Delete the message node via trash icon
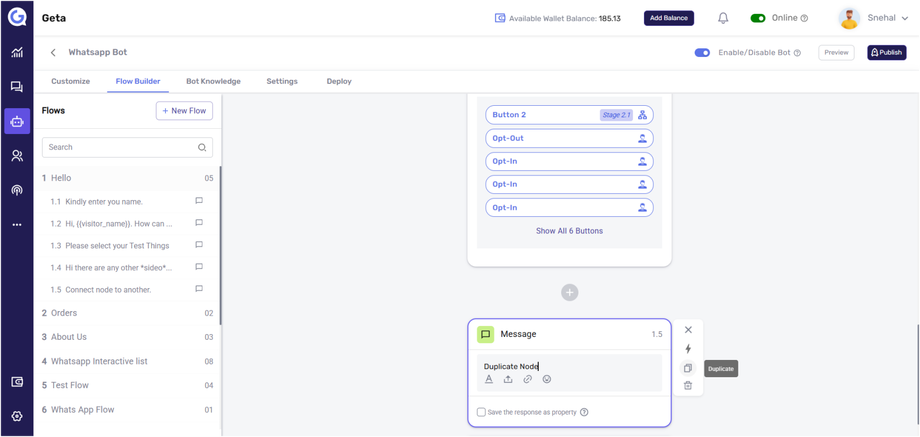Screen dimensions: 920x437 (x=688, y=386)
